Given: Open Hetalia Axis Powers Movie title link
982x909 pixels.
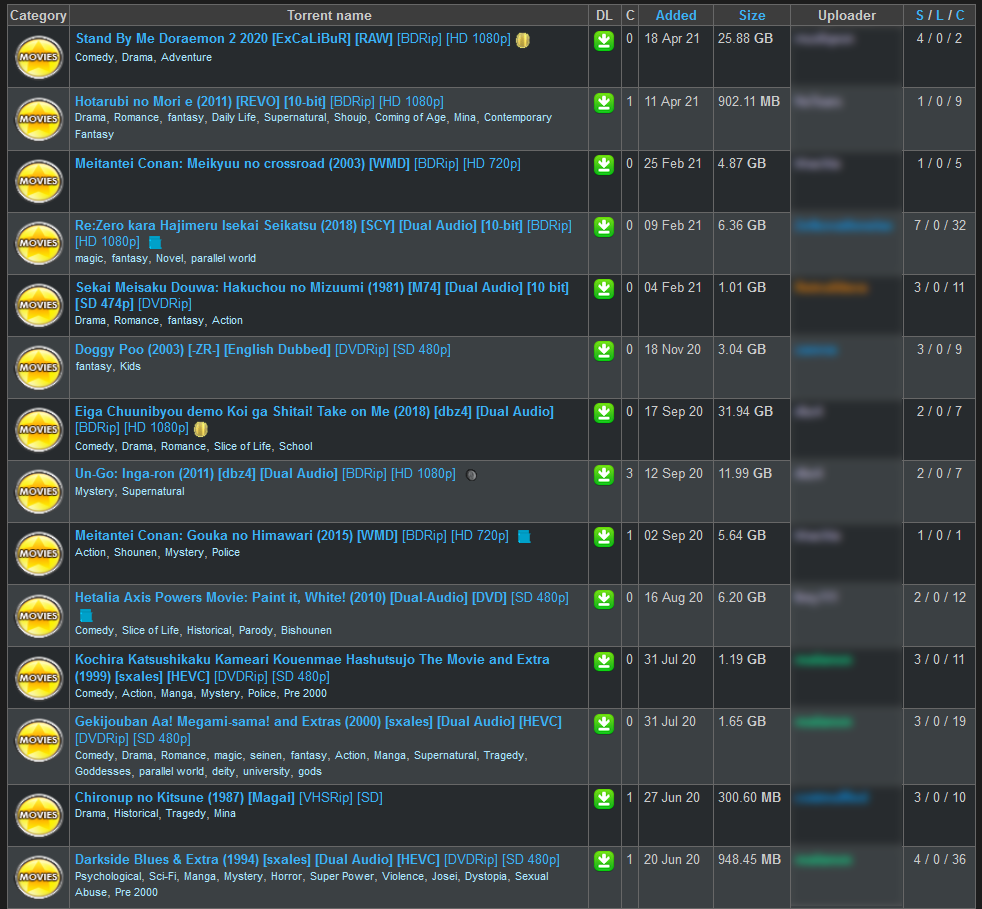Looking at the screenshot, I should click(x=322, y=598).
